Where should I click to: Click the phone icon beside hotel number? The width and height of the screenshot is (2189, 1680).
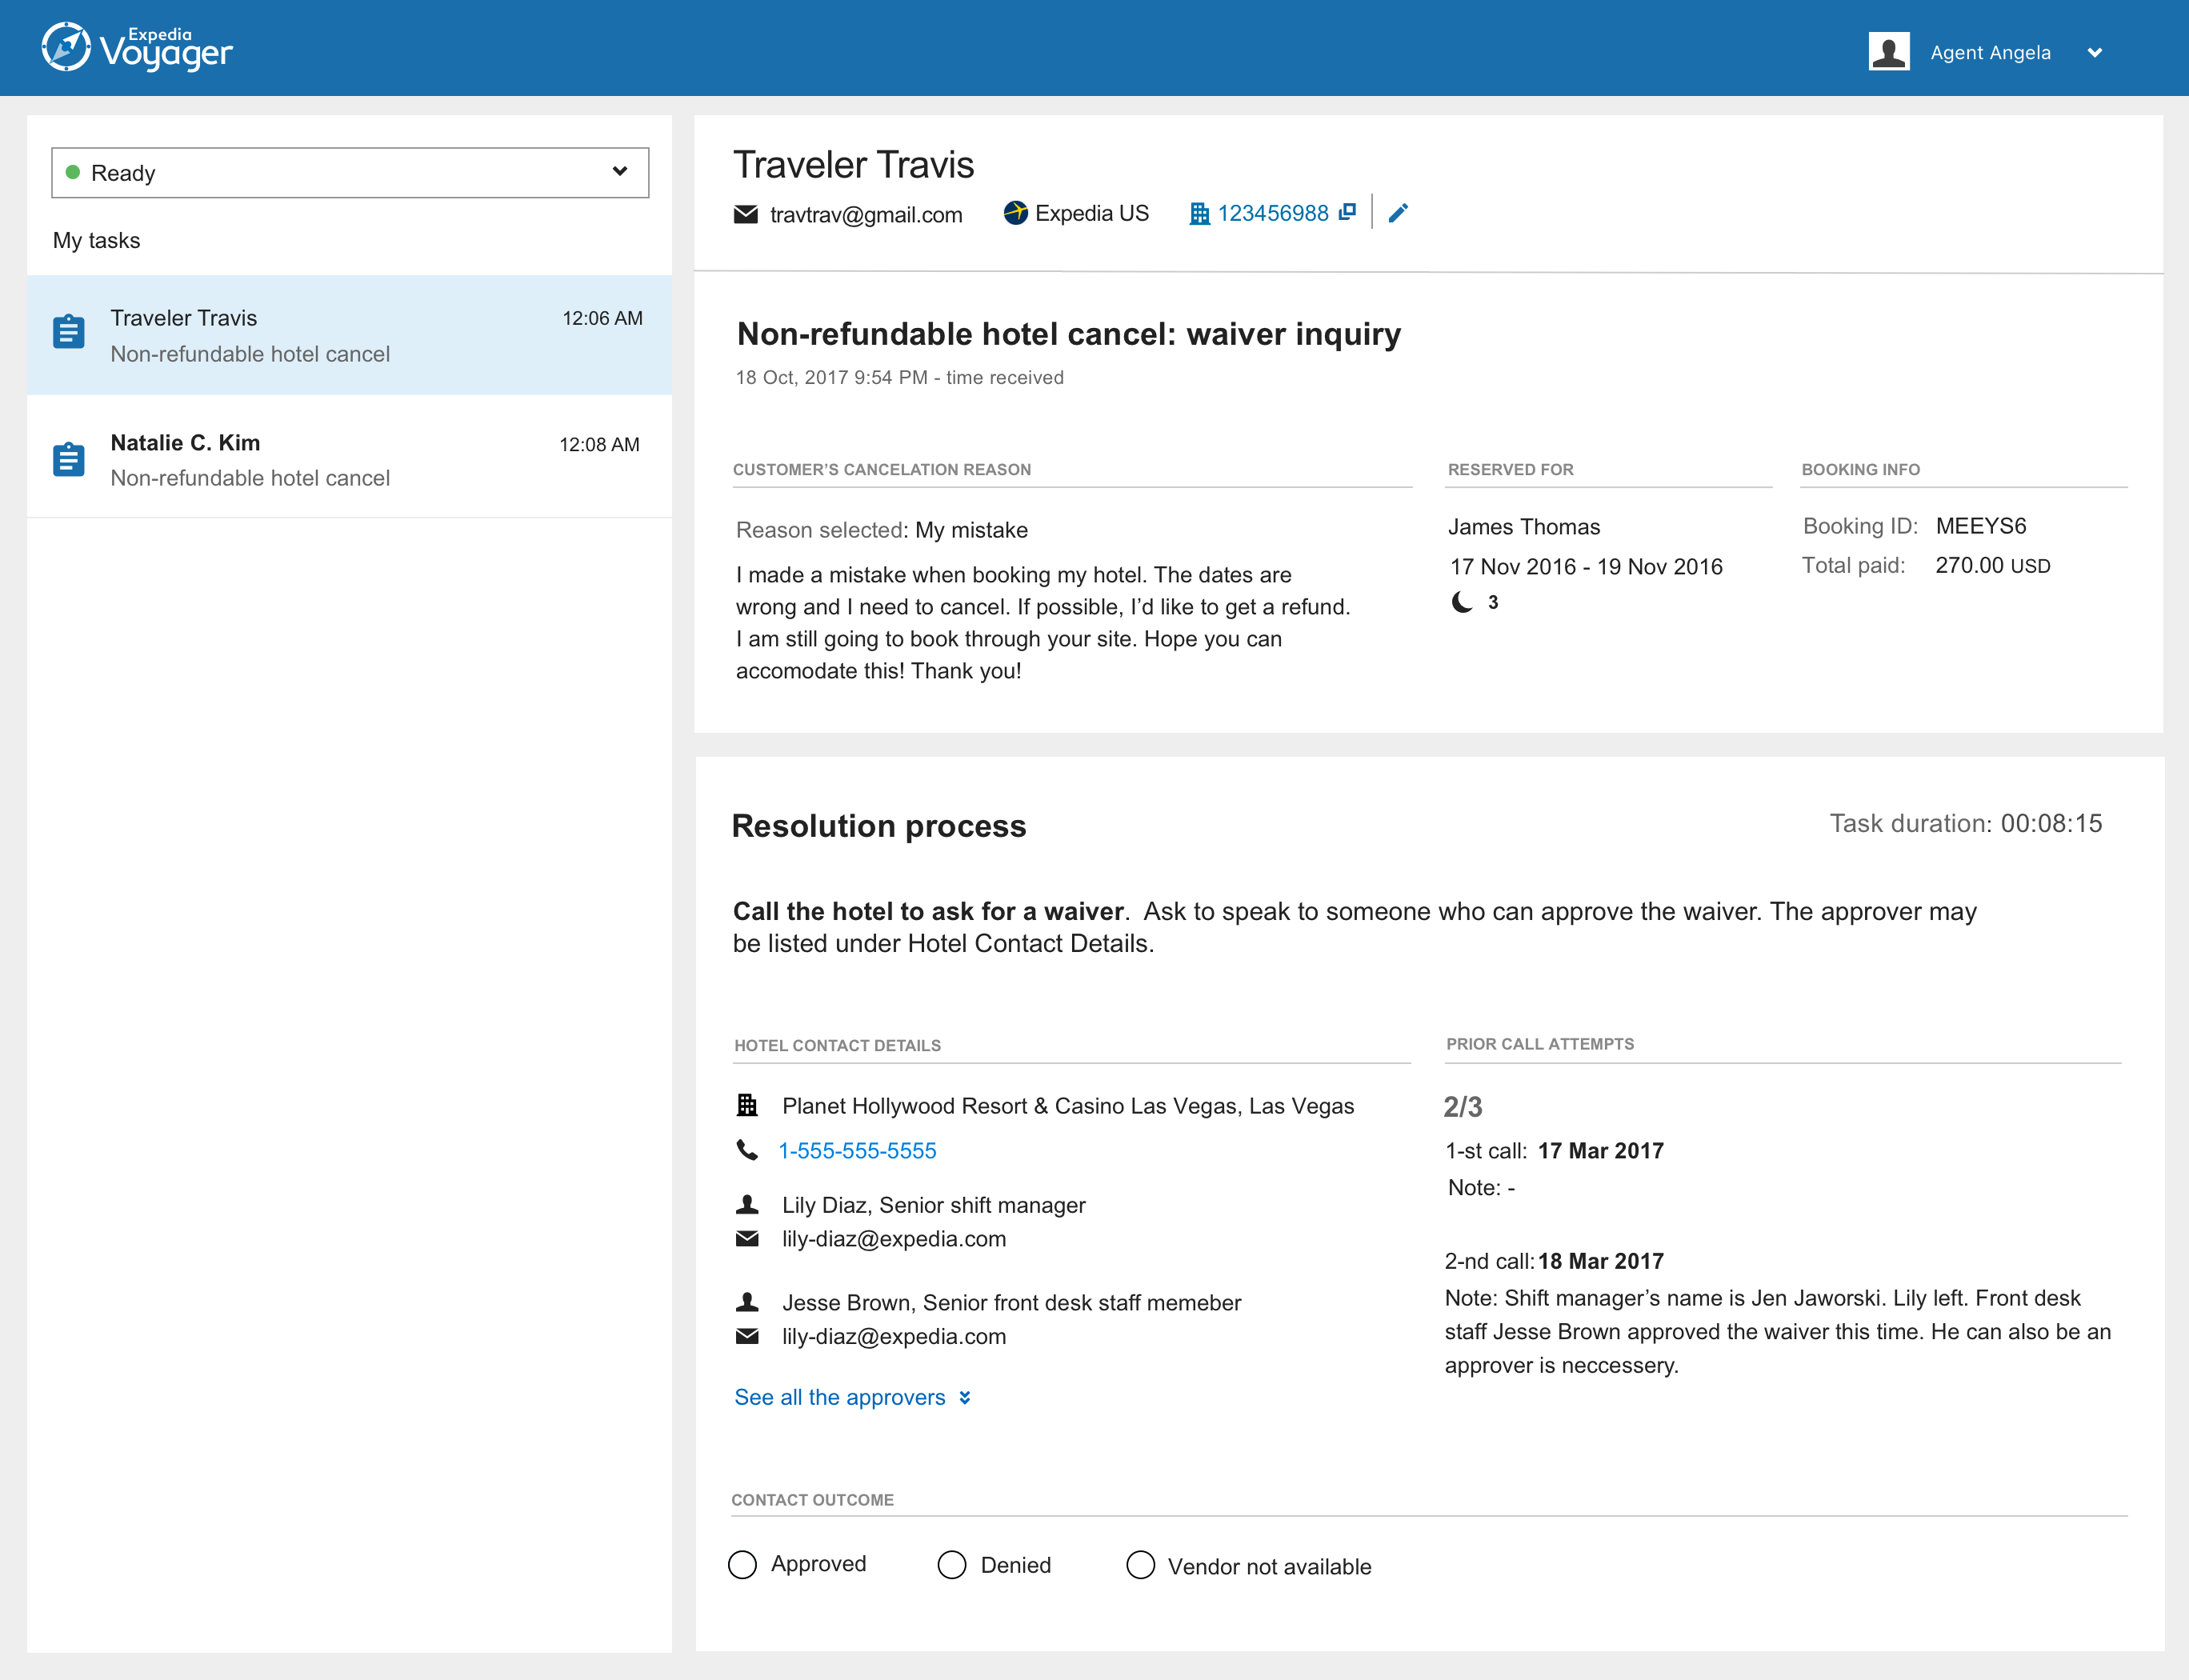point(747,1150)
